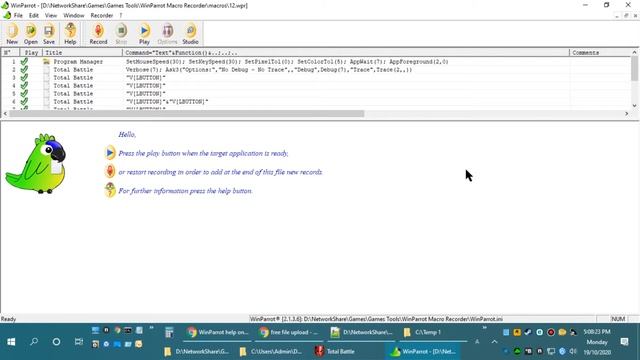Click the Title column header

point(82,53)
